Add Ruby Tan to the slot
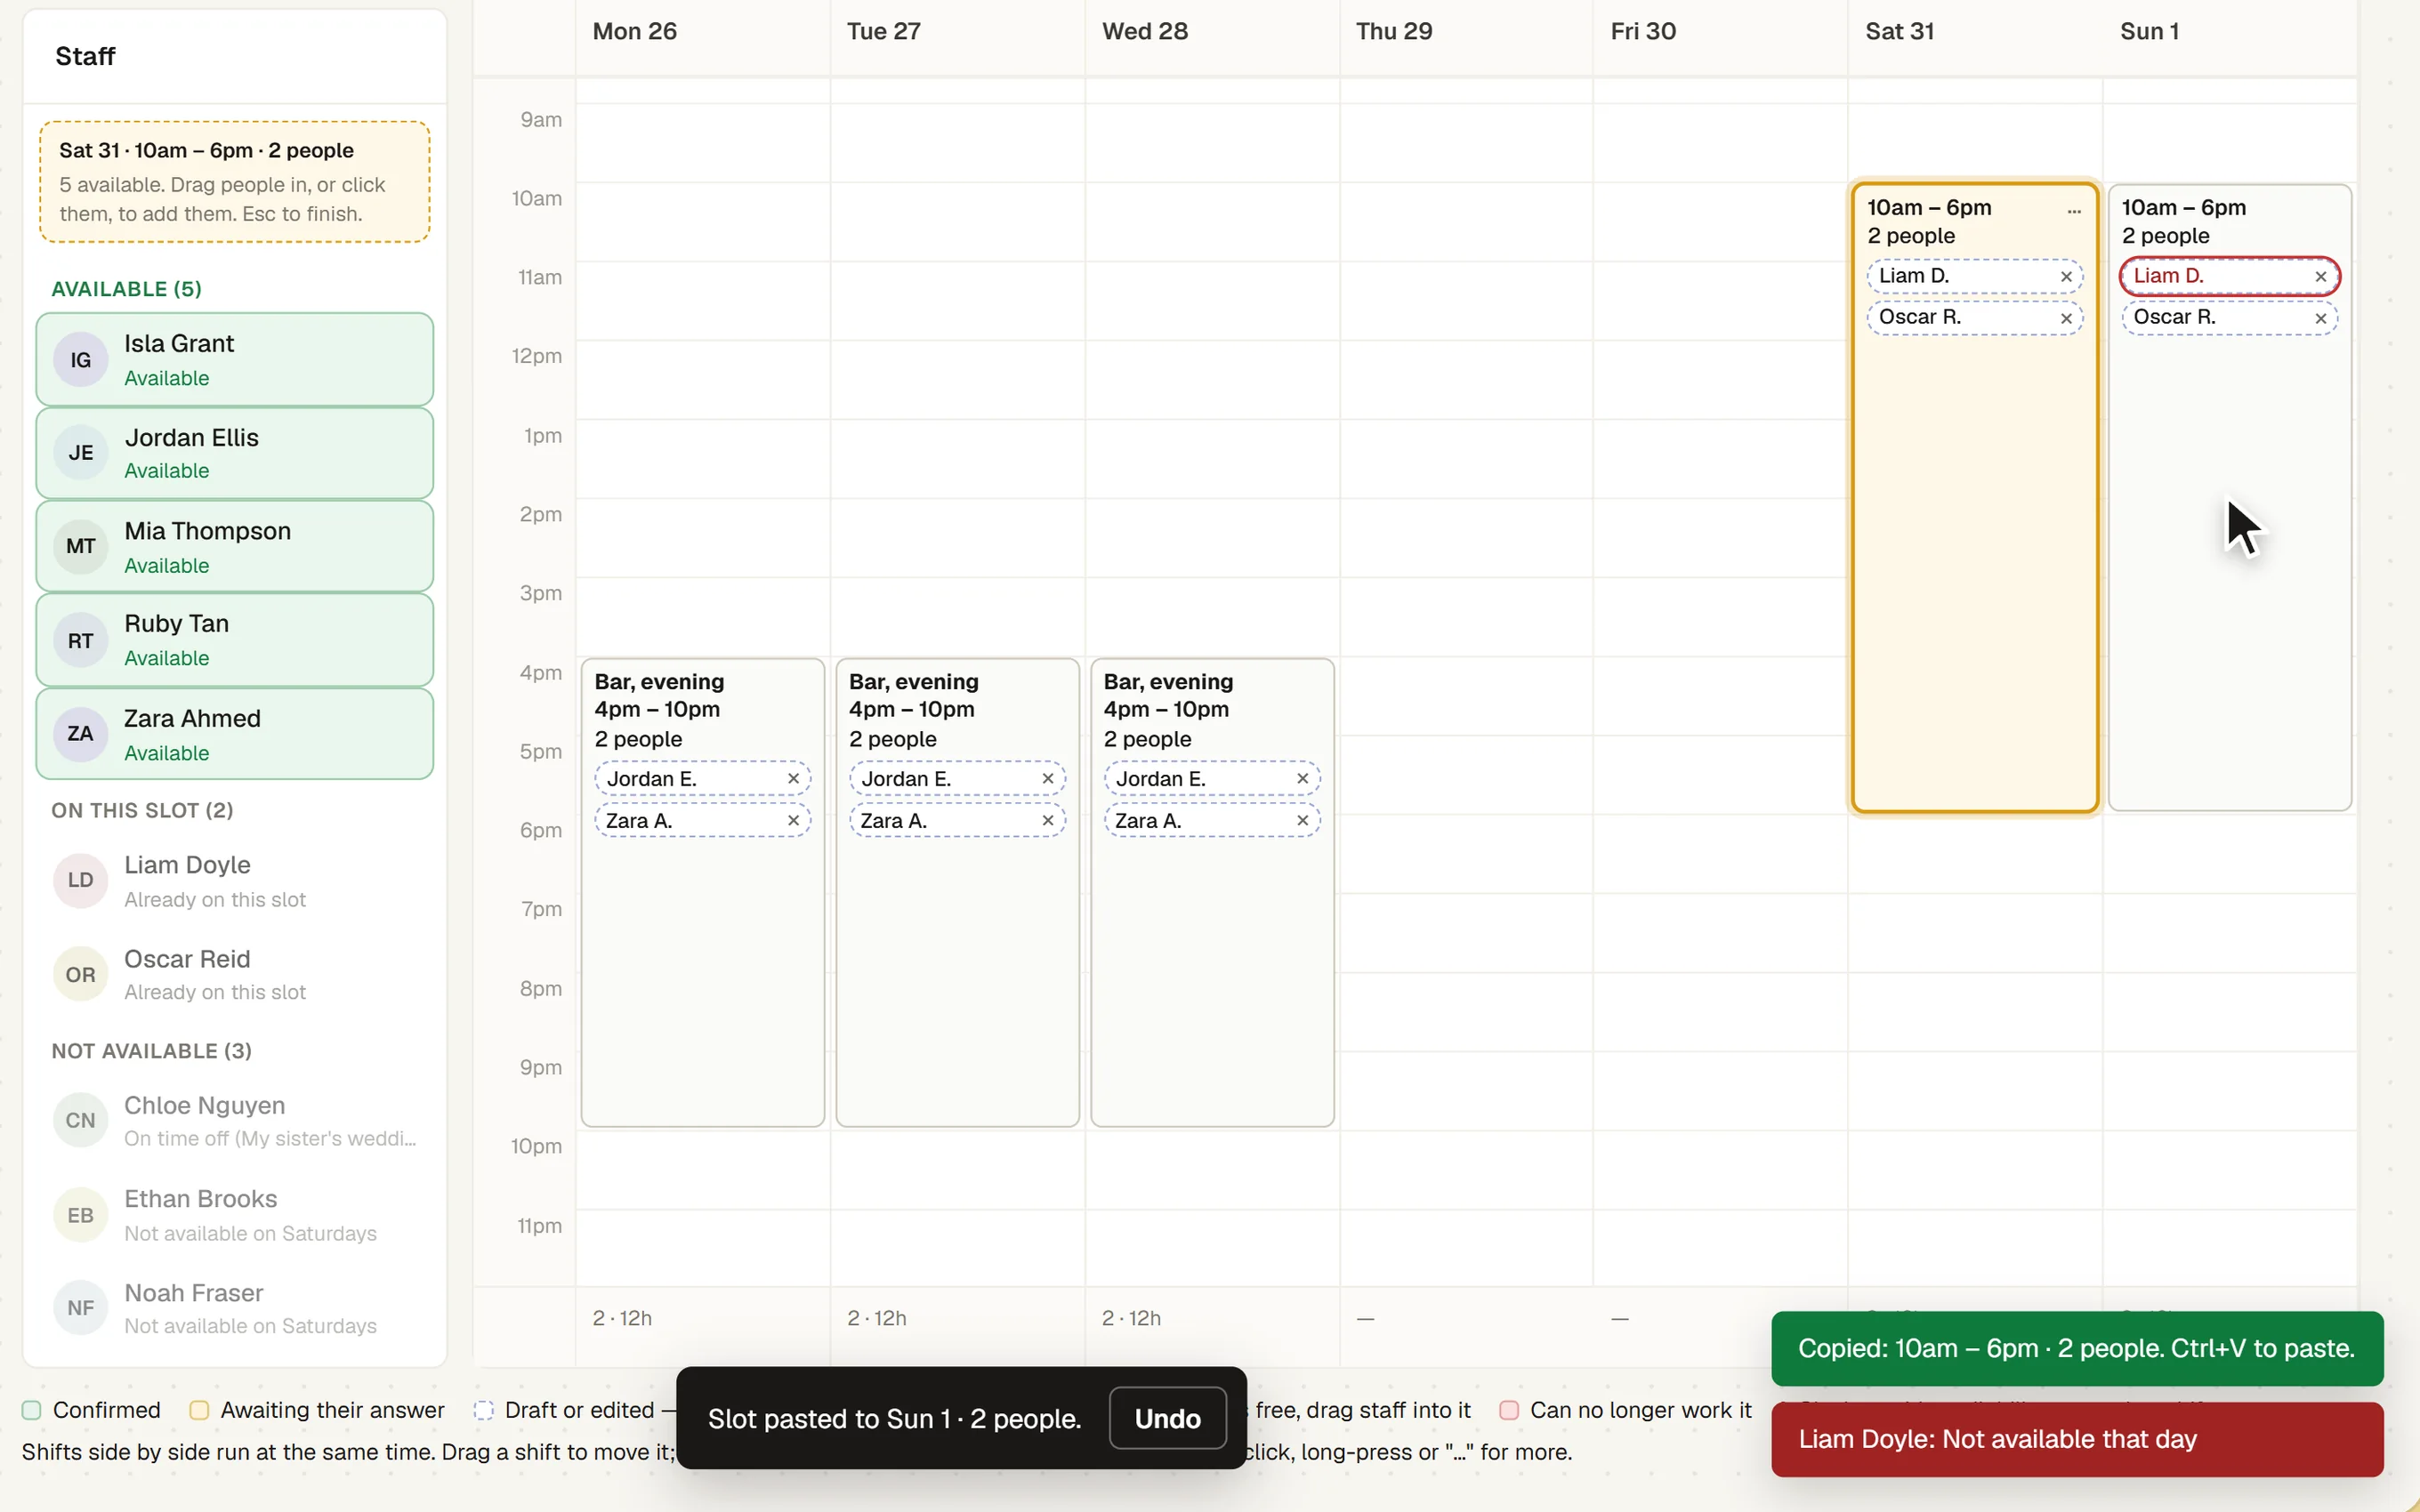Screen dimensions: 2420x1512 [x=235, y=640]
